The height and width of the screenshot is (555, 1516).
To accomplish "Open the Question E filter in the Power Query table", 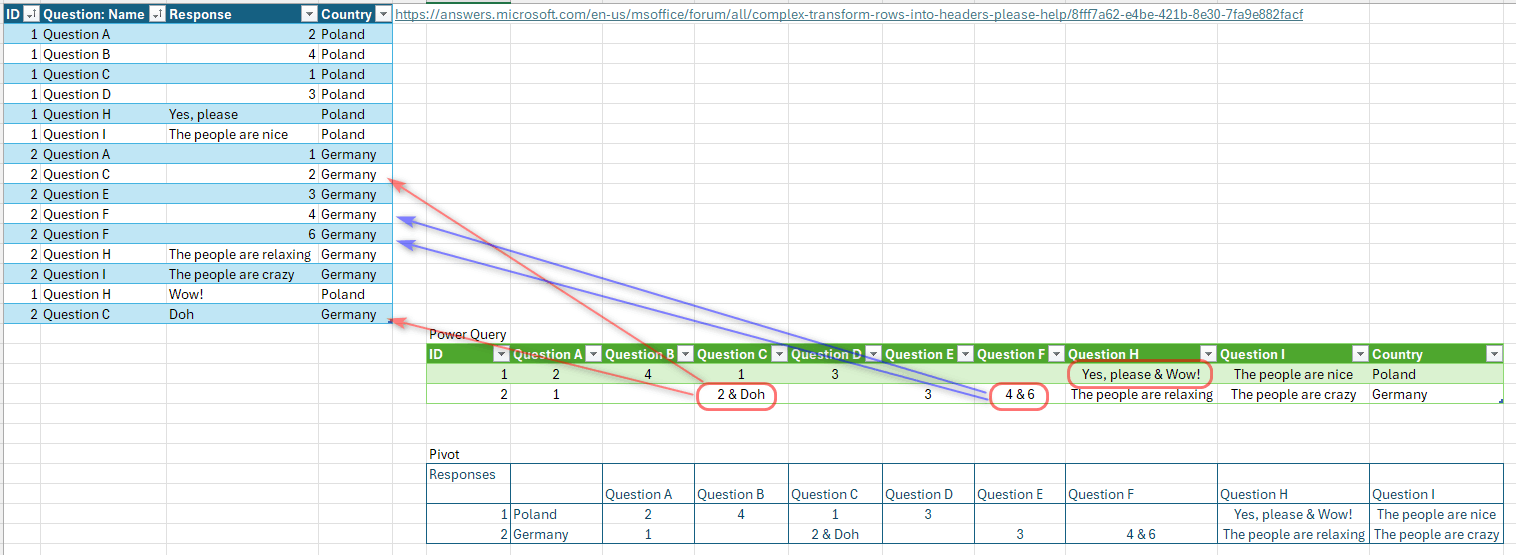I will (964, 354).
